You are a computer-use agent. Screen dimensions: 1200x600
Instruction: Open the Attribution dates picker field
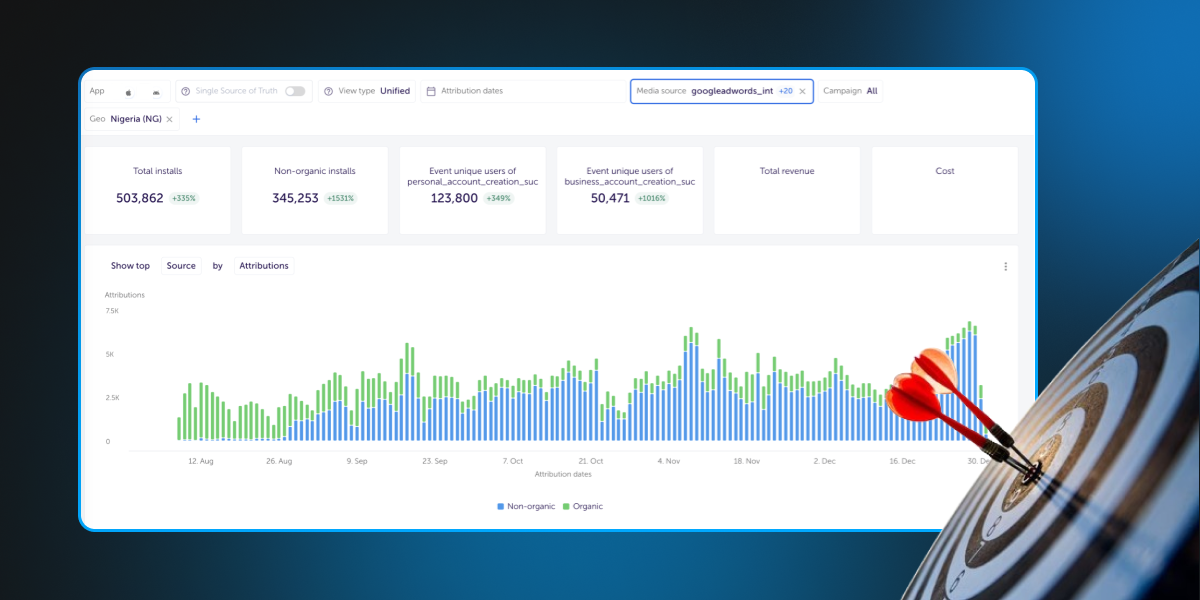[522, 91]
